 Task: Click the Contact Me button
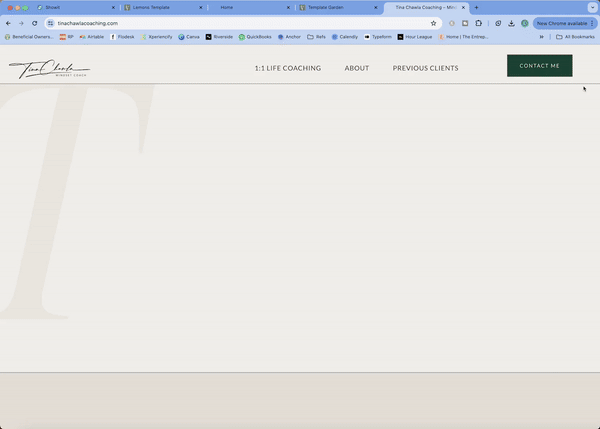click(540, 66)
